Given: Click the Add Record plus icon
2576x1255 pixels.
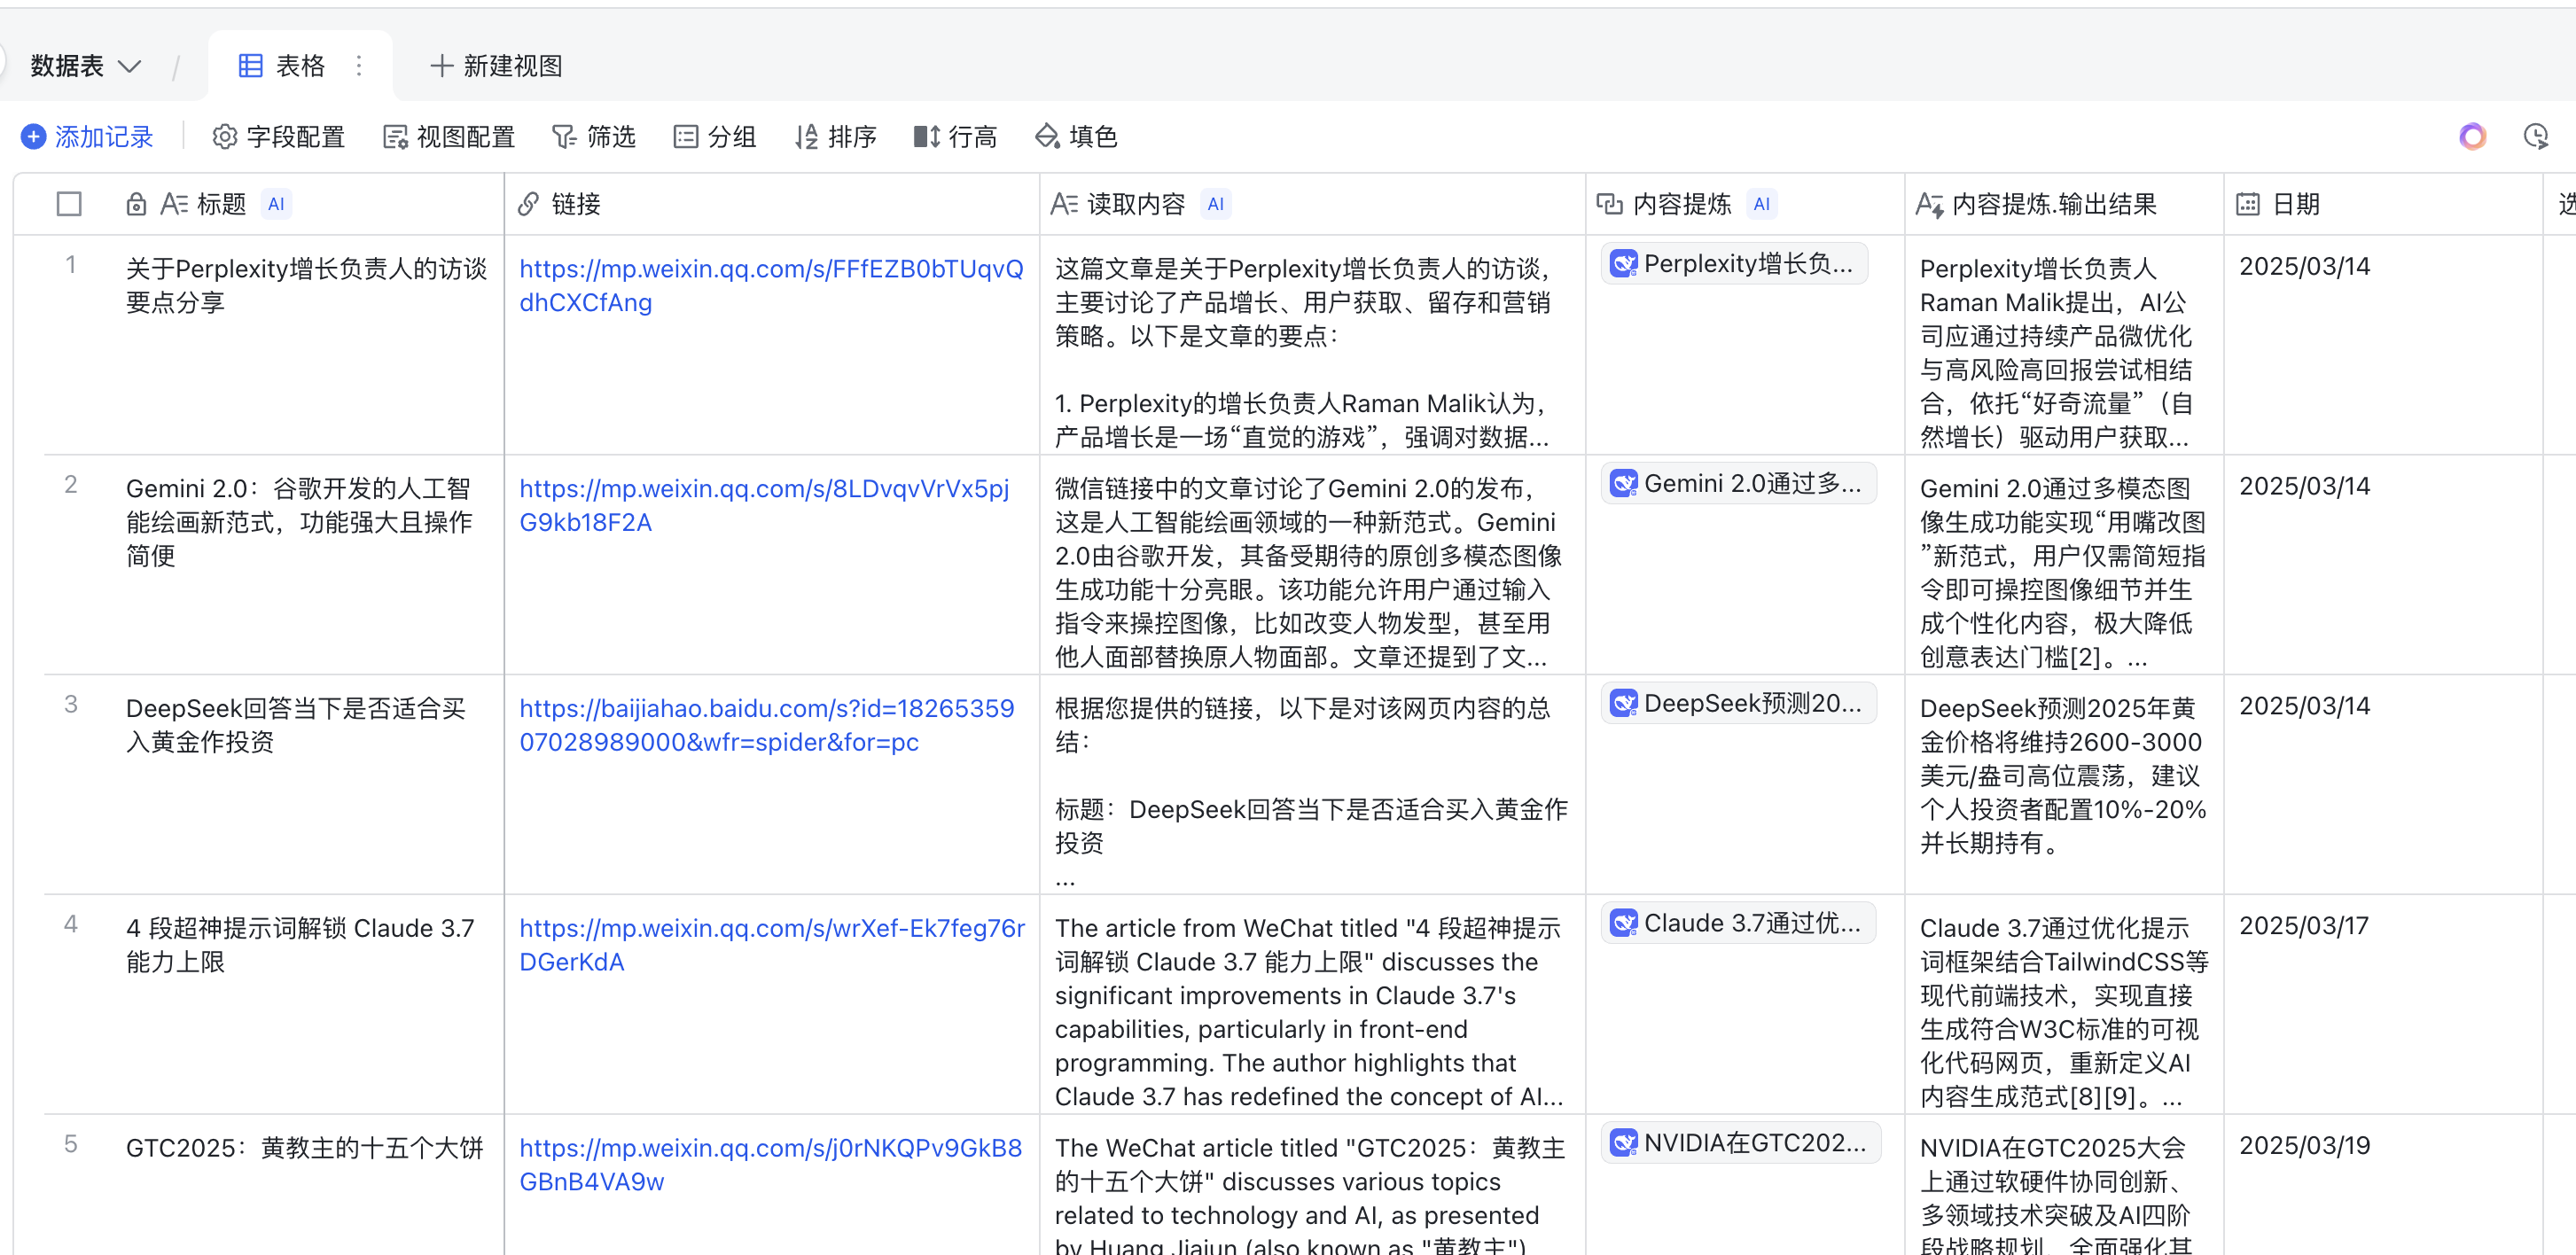Looking at the screenshot, I should coord(33,136).
